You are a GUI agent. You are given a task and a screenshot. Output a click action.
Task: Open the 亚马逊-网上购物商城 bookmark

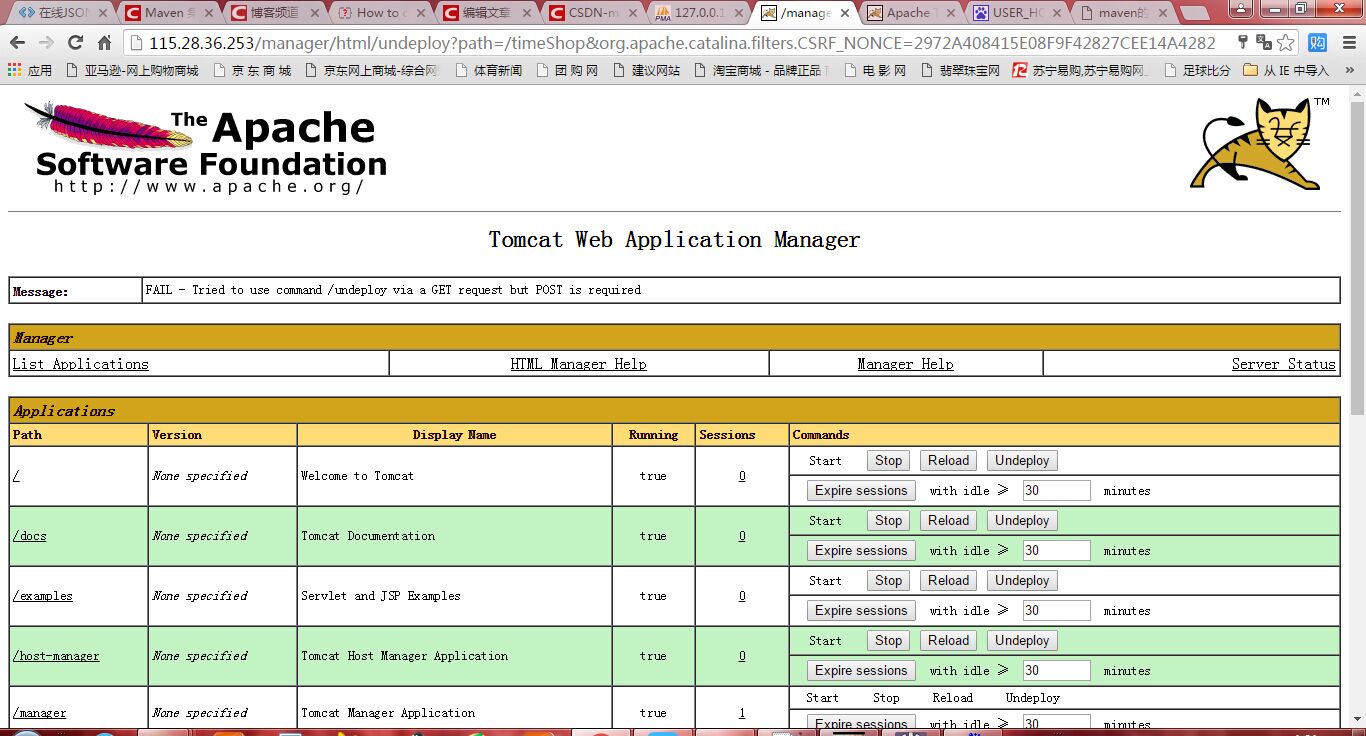[x=132, y=70]
